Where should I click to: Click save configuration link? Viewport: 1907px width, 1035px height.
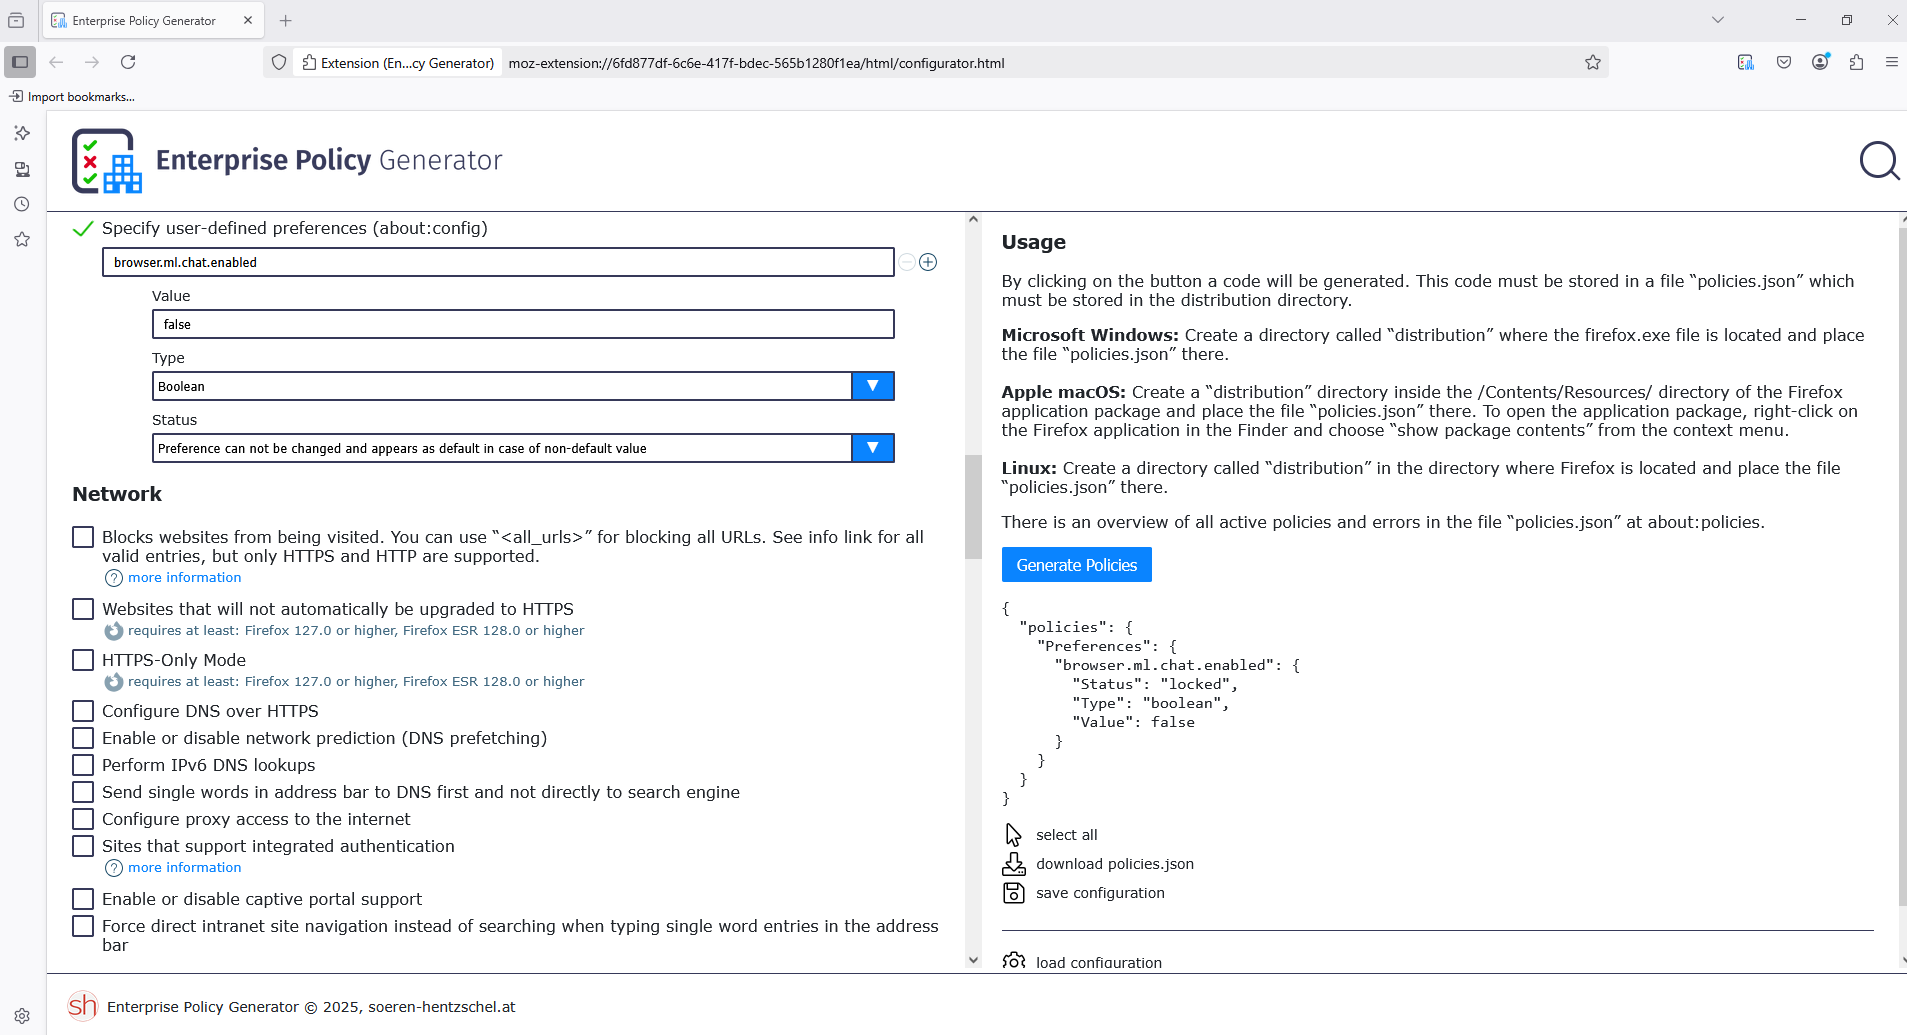1100,893
